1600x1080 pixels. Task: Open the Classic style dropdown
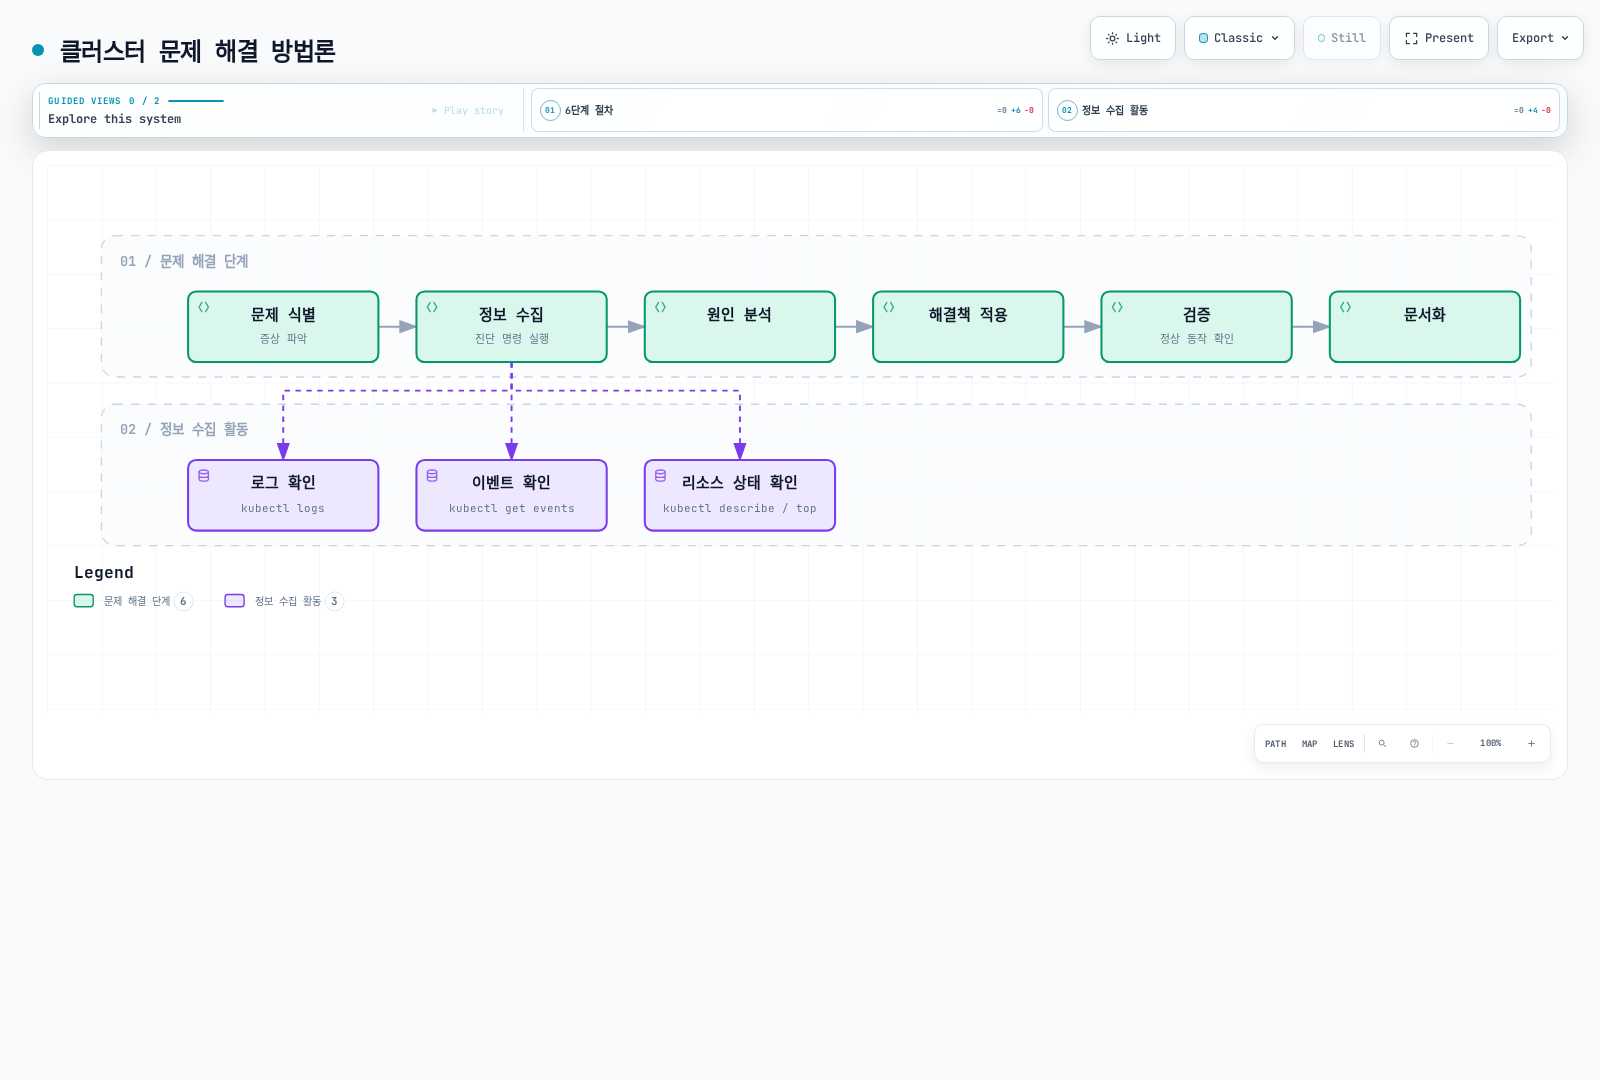click(1239, 38)
